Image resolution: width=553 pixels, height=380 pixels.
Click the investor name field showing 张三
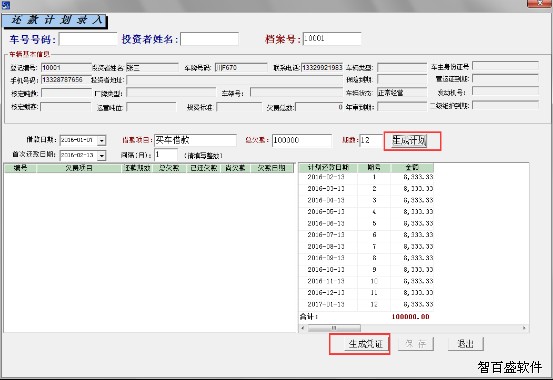coord(152,67)
